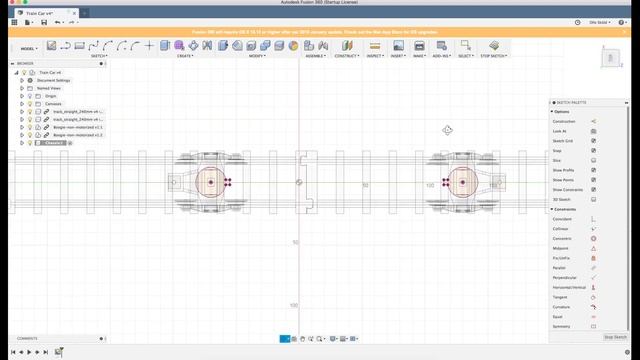640x360 pixels.
Task: Click the Extrude tool icon
Action: coord(165,46)
